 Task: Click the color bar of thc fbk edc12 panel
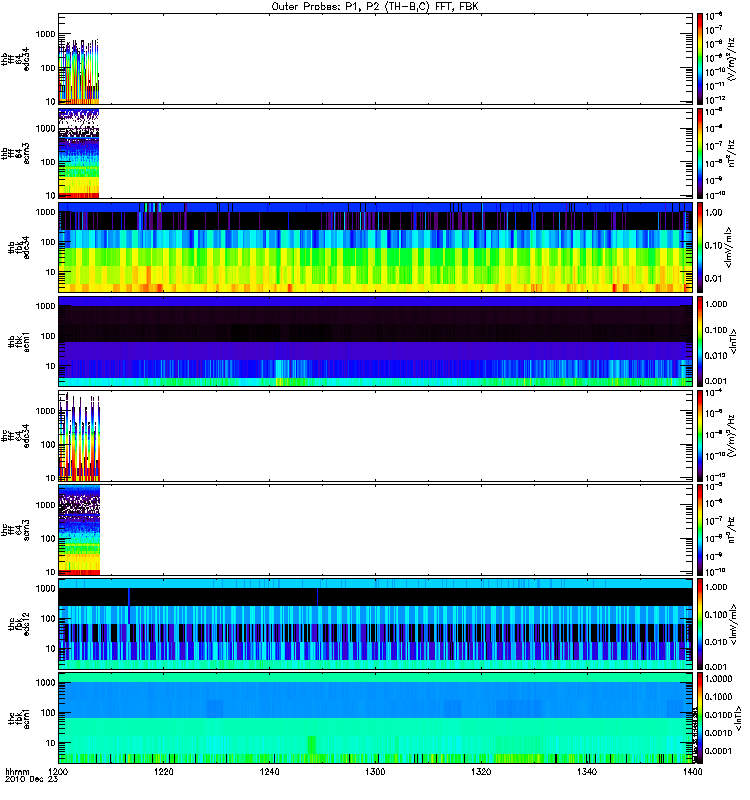(x=700, y=624)
